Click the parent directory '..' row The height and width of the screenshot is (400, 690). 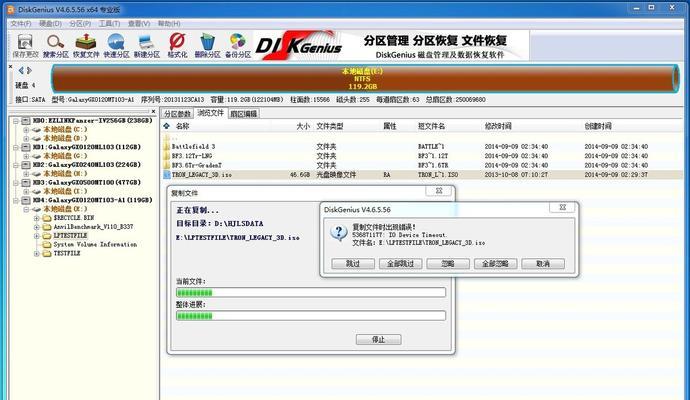coord(422,138)
